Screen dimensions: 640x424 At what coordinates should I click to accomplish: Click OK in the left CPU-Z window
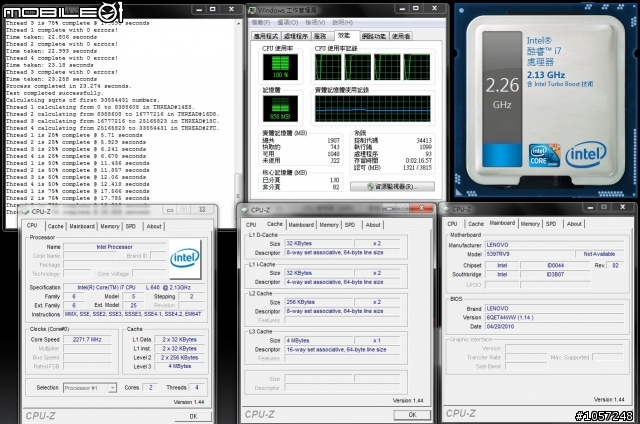pyautogui.click(x=193, y=416)
